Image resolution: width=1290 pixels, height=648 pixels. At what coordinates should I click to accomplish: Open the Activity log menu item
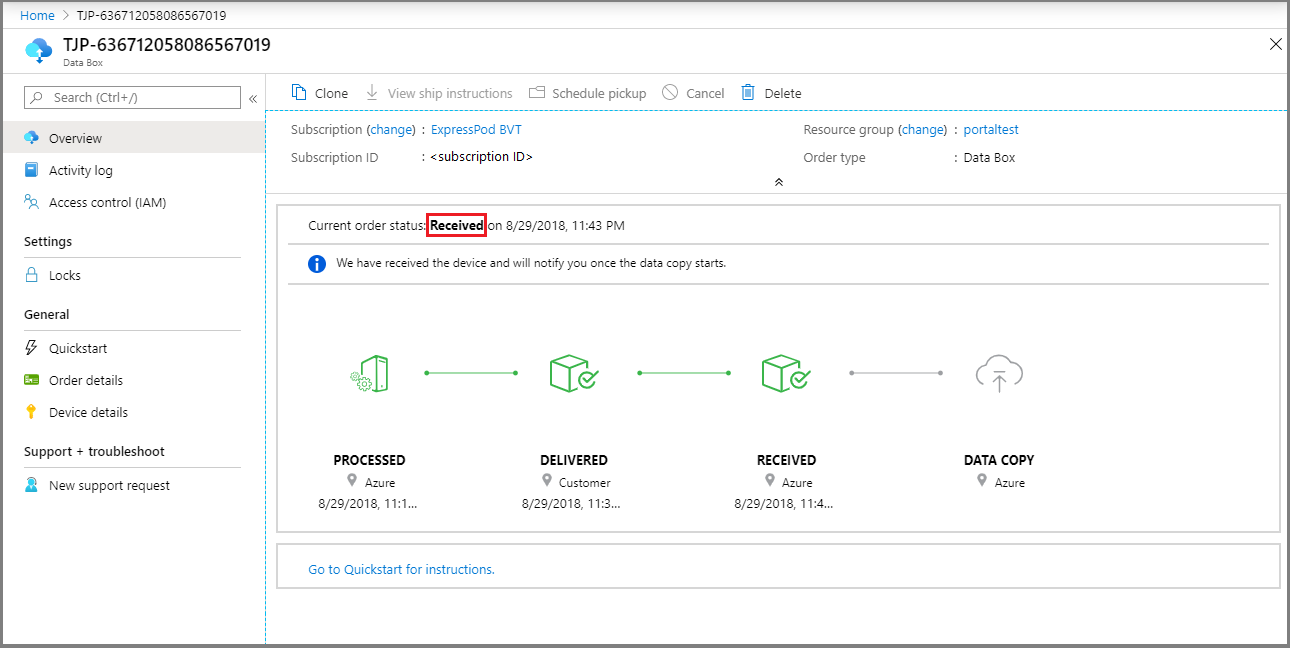point(80,170)
